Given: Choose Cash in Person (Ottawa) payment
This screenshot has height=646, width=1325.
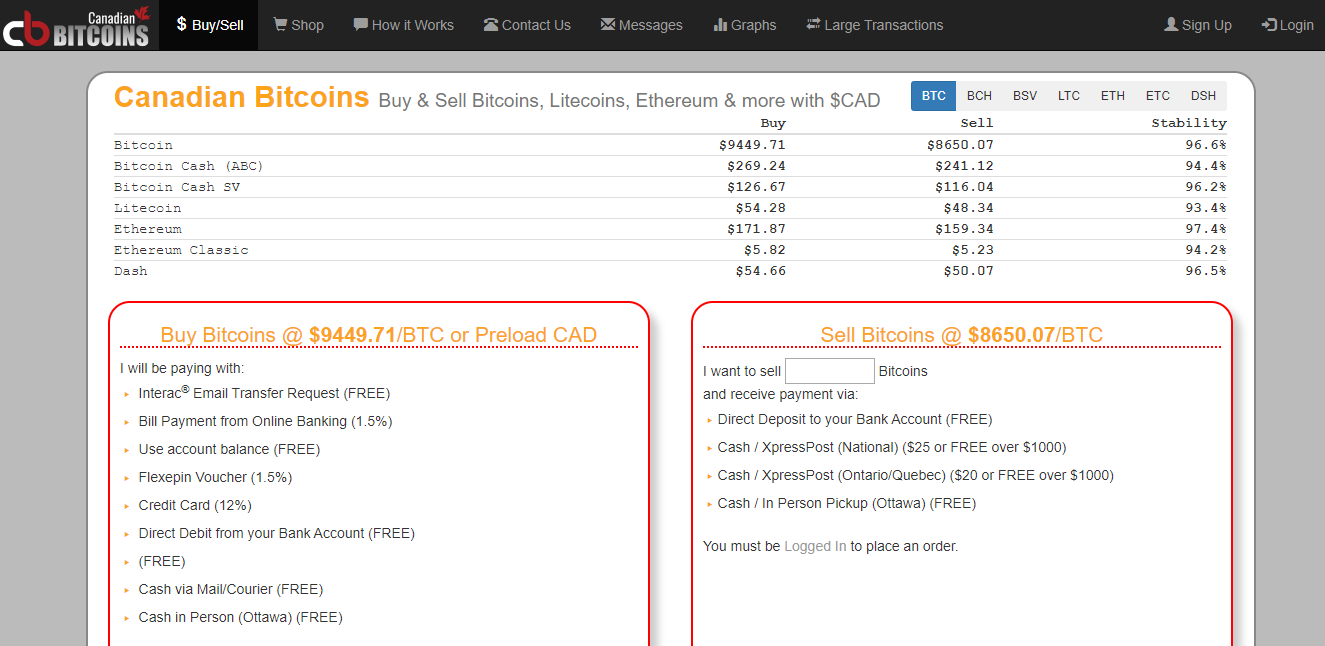Looking at the screenshot, I should click(241, 617).
